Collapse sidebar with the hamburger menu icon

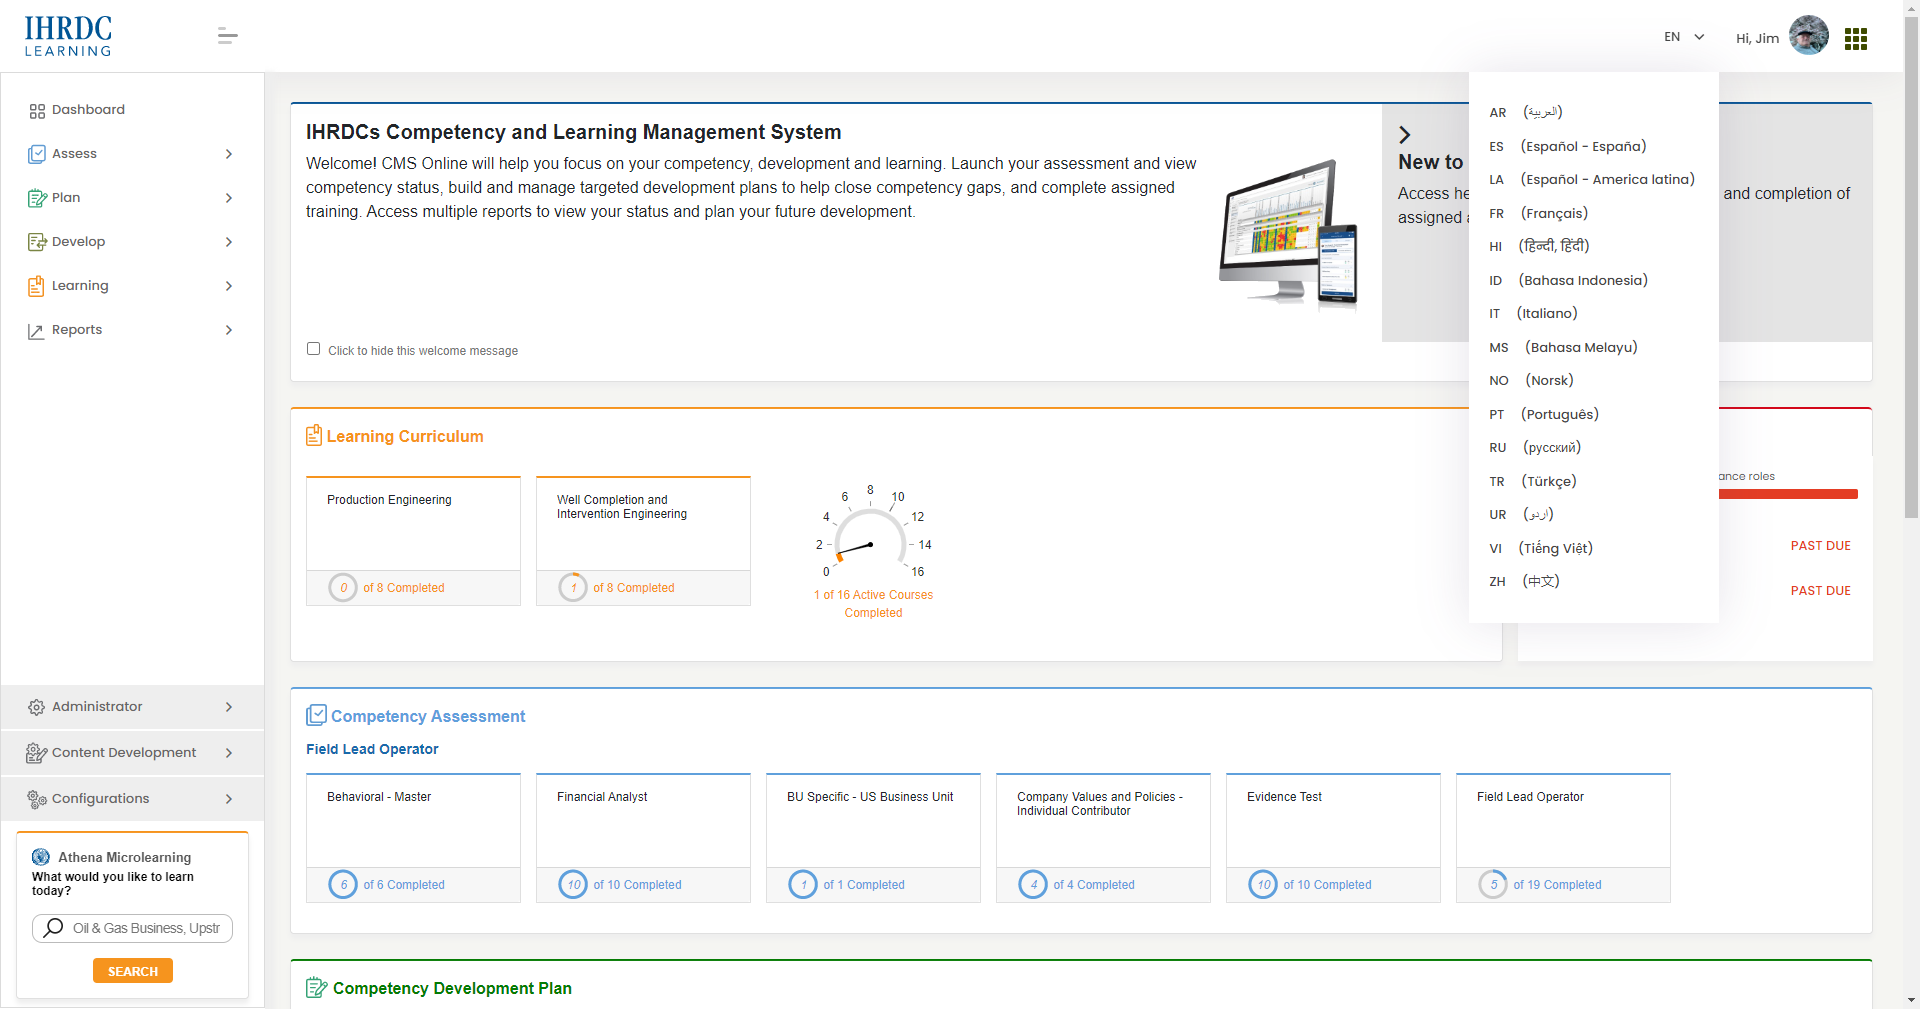pos(227,37)
